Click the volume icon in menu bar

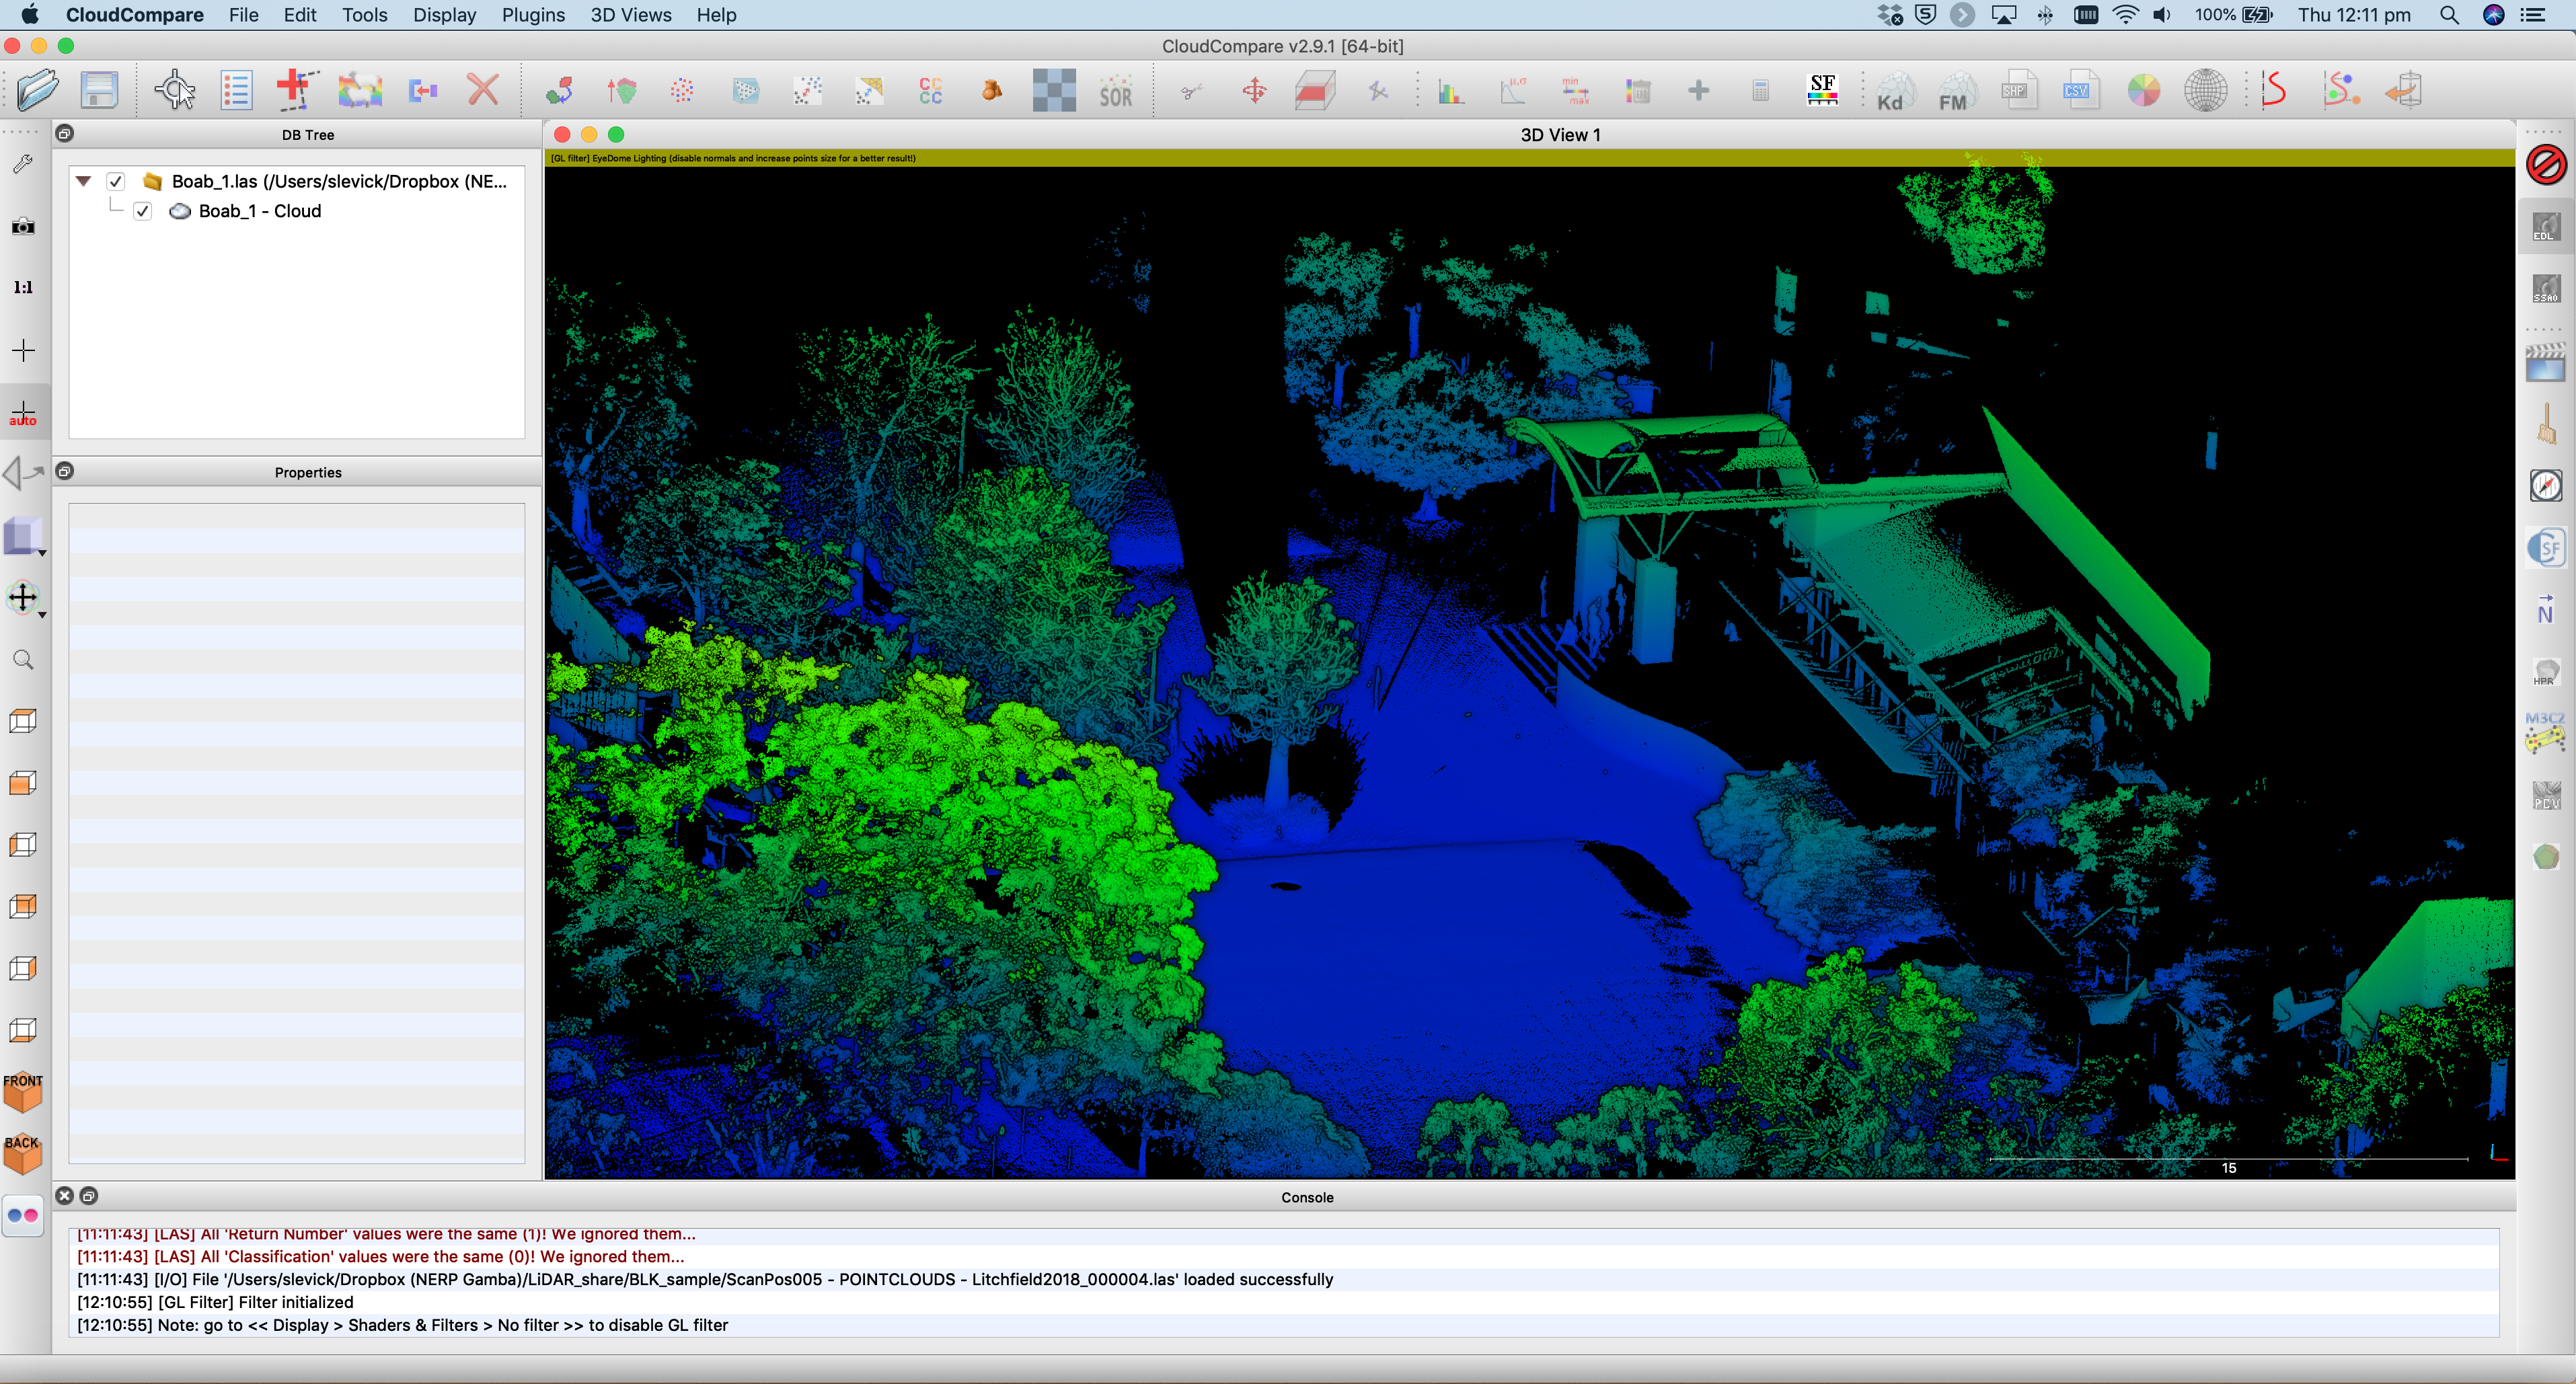coord(2162,15)
